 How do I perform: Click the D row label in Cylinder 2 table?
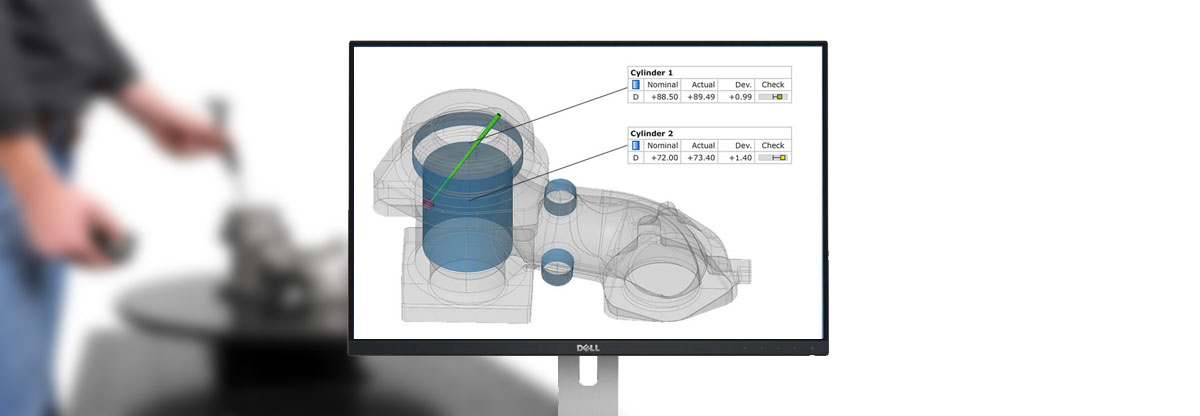click(635, 157)
